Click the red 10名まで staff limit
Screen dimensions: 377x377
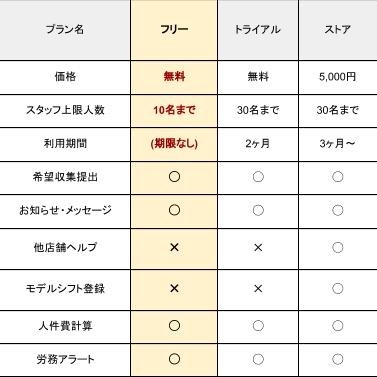click(x=174, y=110)
